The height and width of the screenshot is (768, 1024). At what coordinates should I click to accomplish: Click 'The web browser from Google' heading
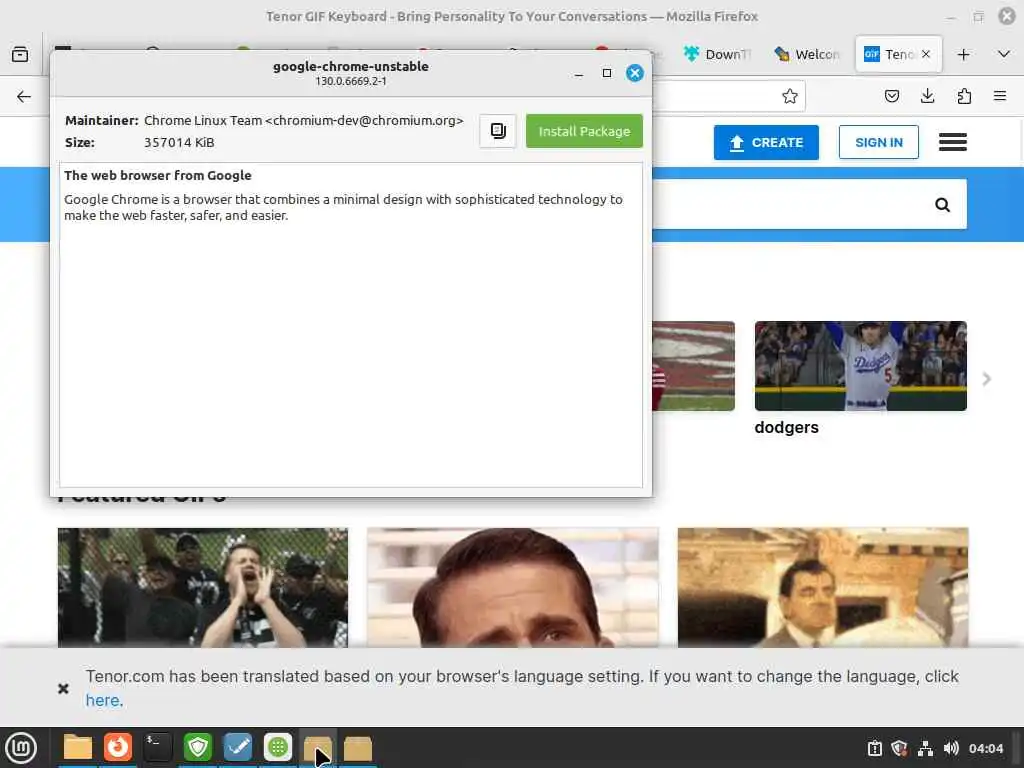pos(157,176)
